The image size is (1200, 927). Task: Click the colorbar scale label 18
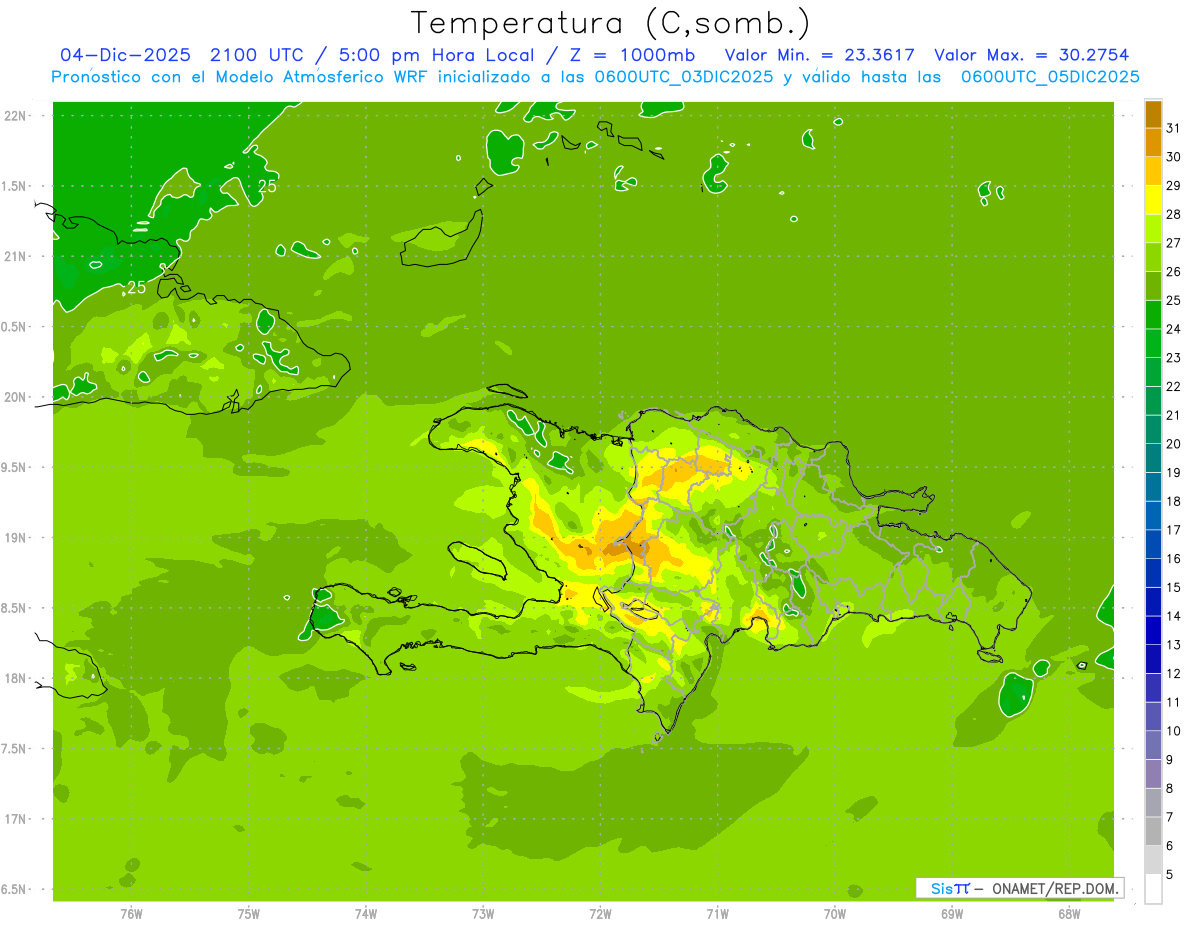[x=1173, y=501]
